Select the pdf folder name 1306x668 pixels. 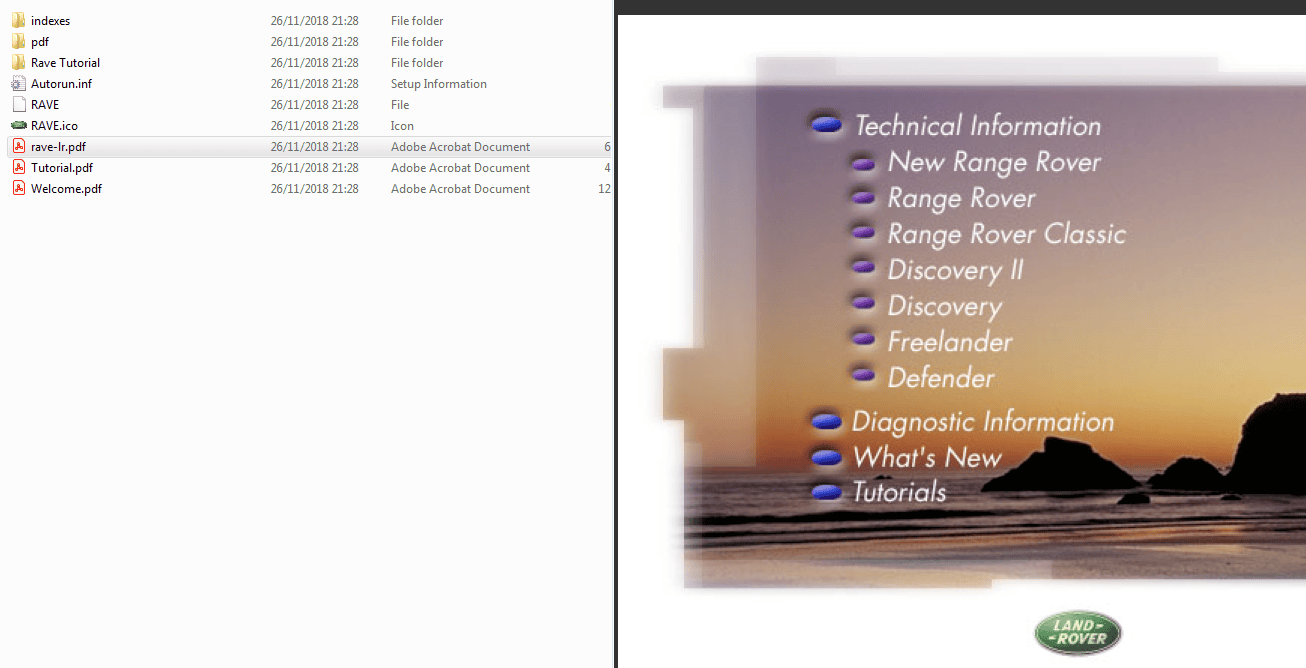tap(40, 42)
